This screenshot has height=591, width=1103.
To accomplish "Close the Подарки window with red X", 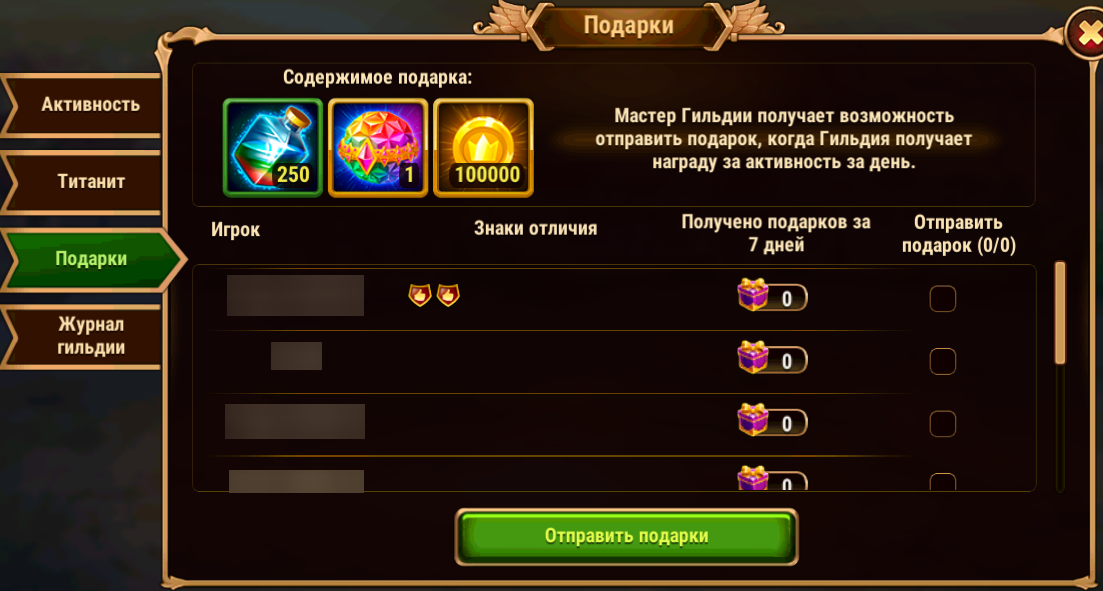I will tap(1084, 35).
